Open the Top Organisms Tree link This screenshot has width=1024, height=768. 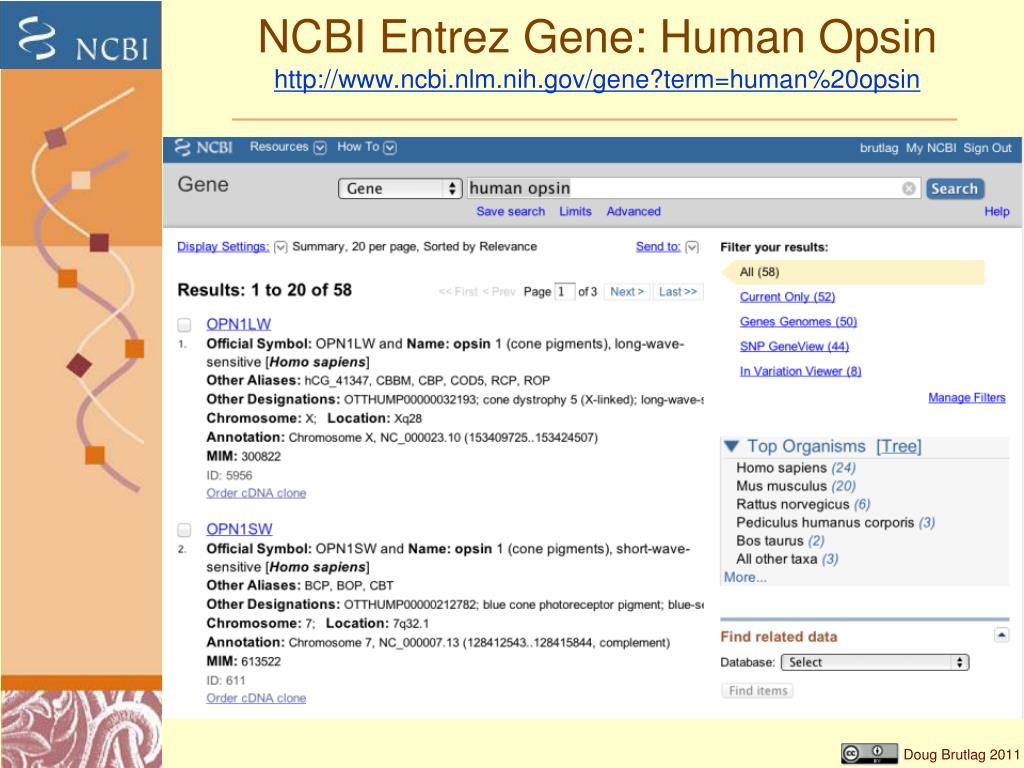pyautogui.click(x=899, y=447)
